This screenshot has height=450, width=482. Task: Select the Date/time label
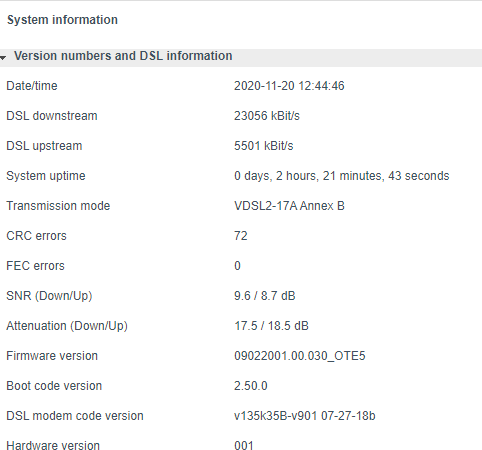click(x=32, y=86)
